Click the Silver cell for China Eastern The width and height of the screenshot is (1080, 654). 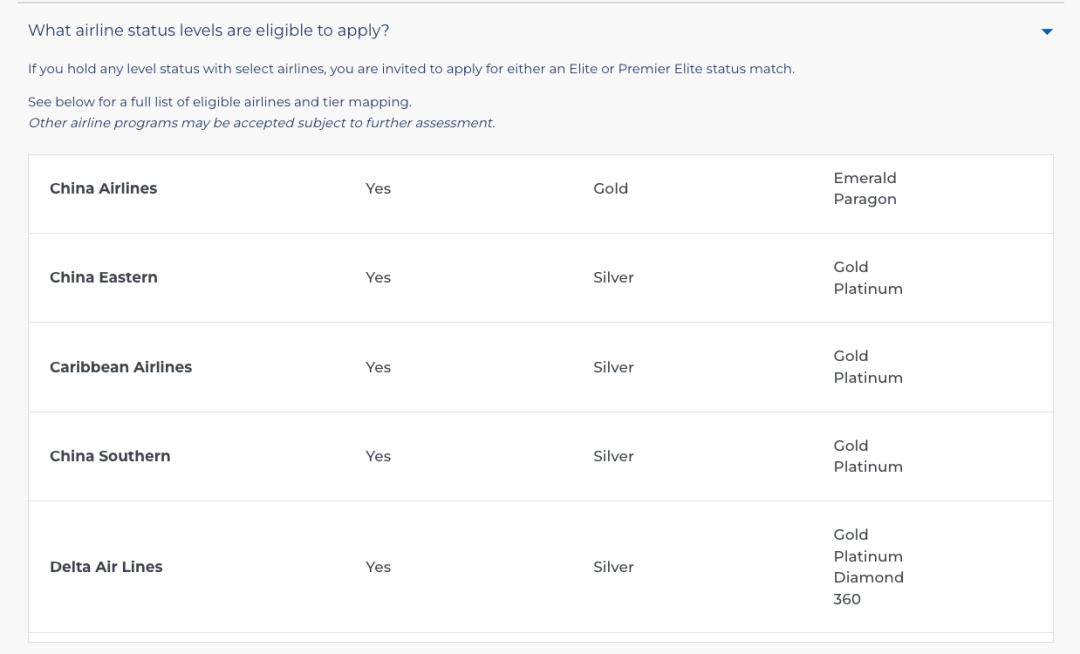pos(613,277)
